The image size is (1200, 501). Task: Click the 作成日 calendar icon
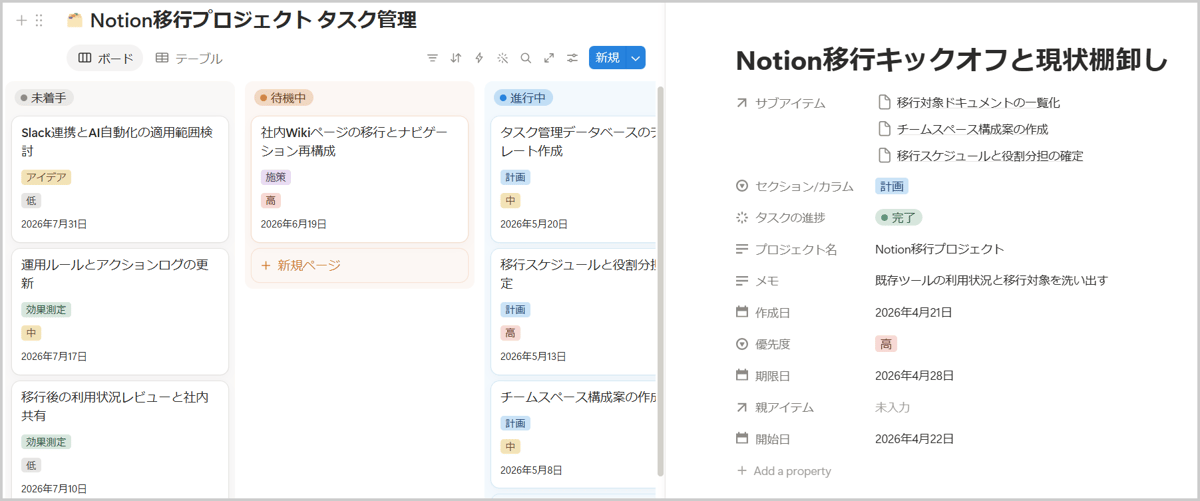coord(742,312)
